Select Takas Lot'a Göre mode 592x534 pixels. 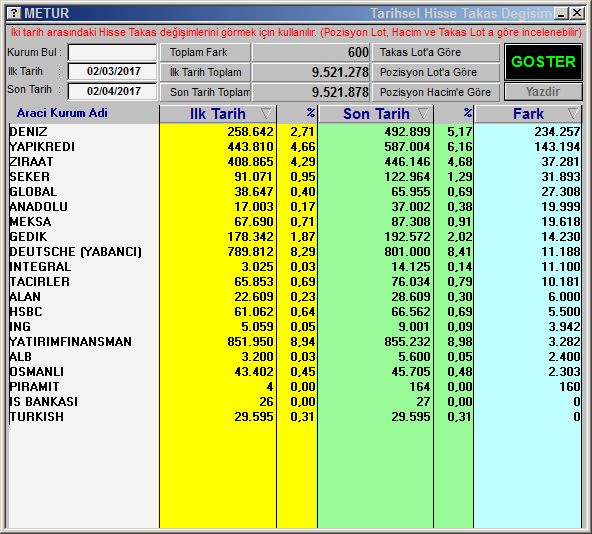click(x=436, y=52)
